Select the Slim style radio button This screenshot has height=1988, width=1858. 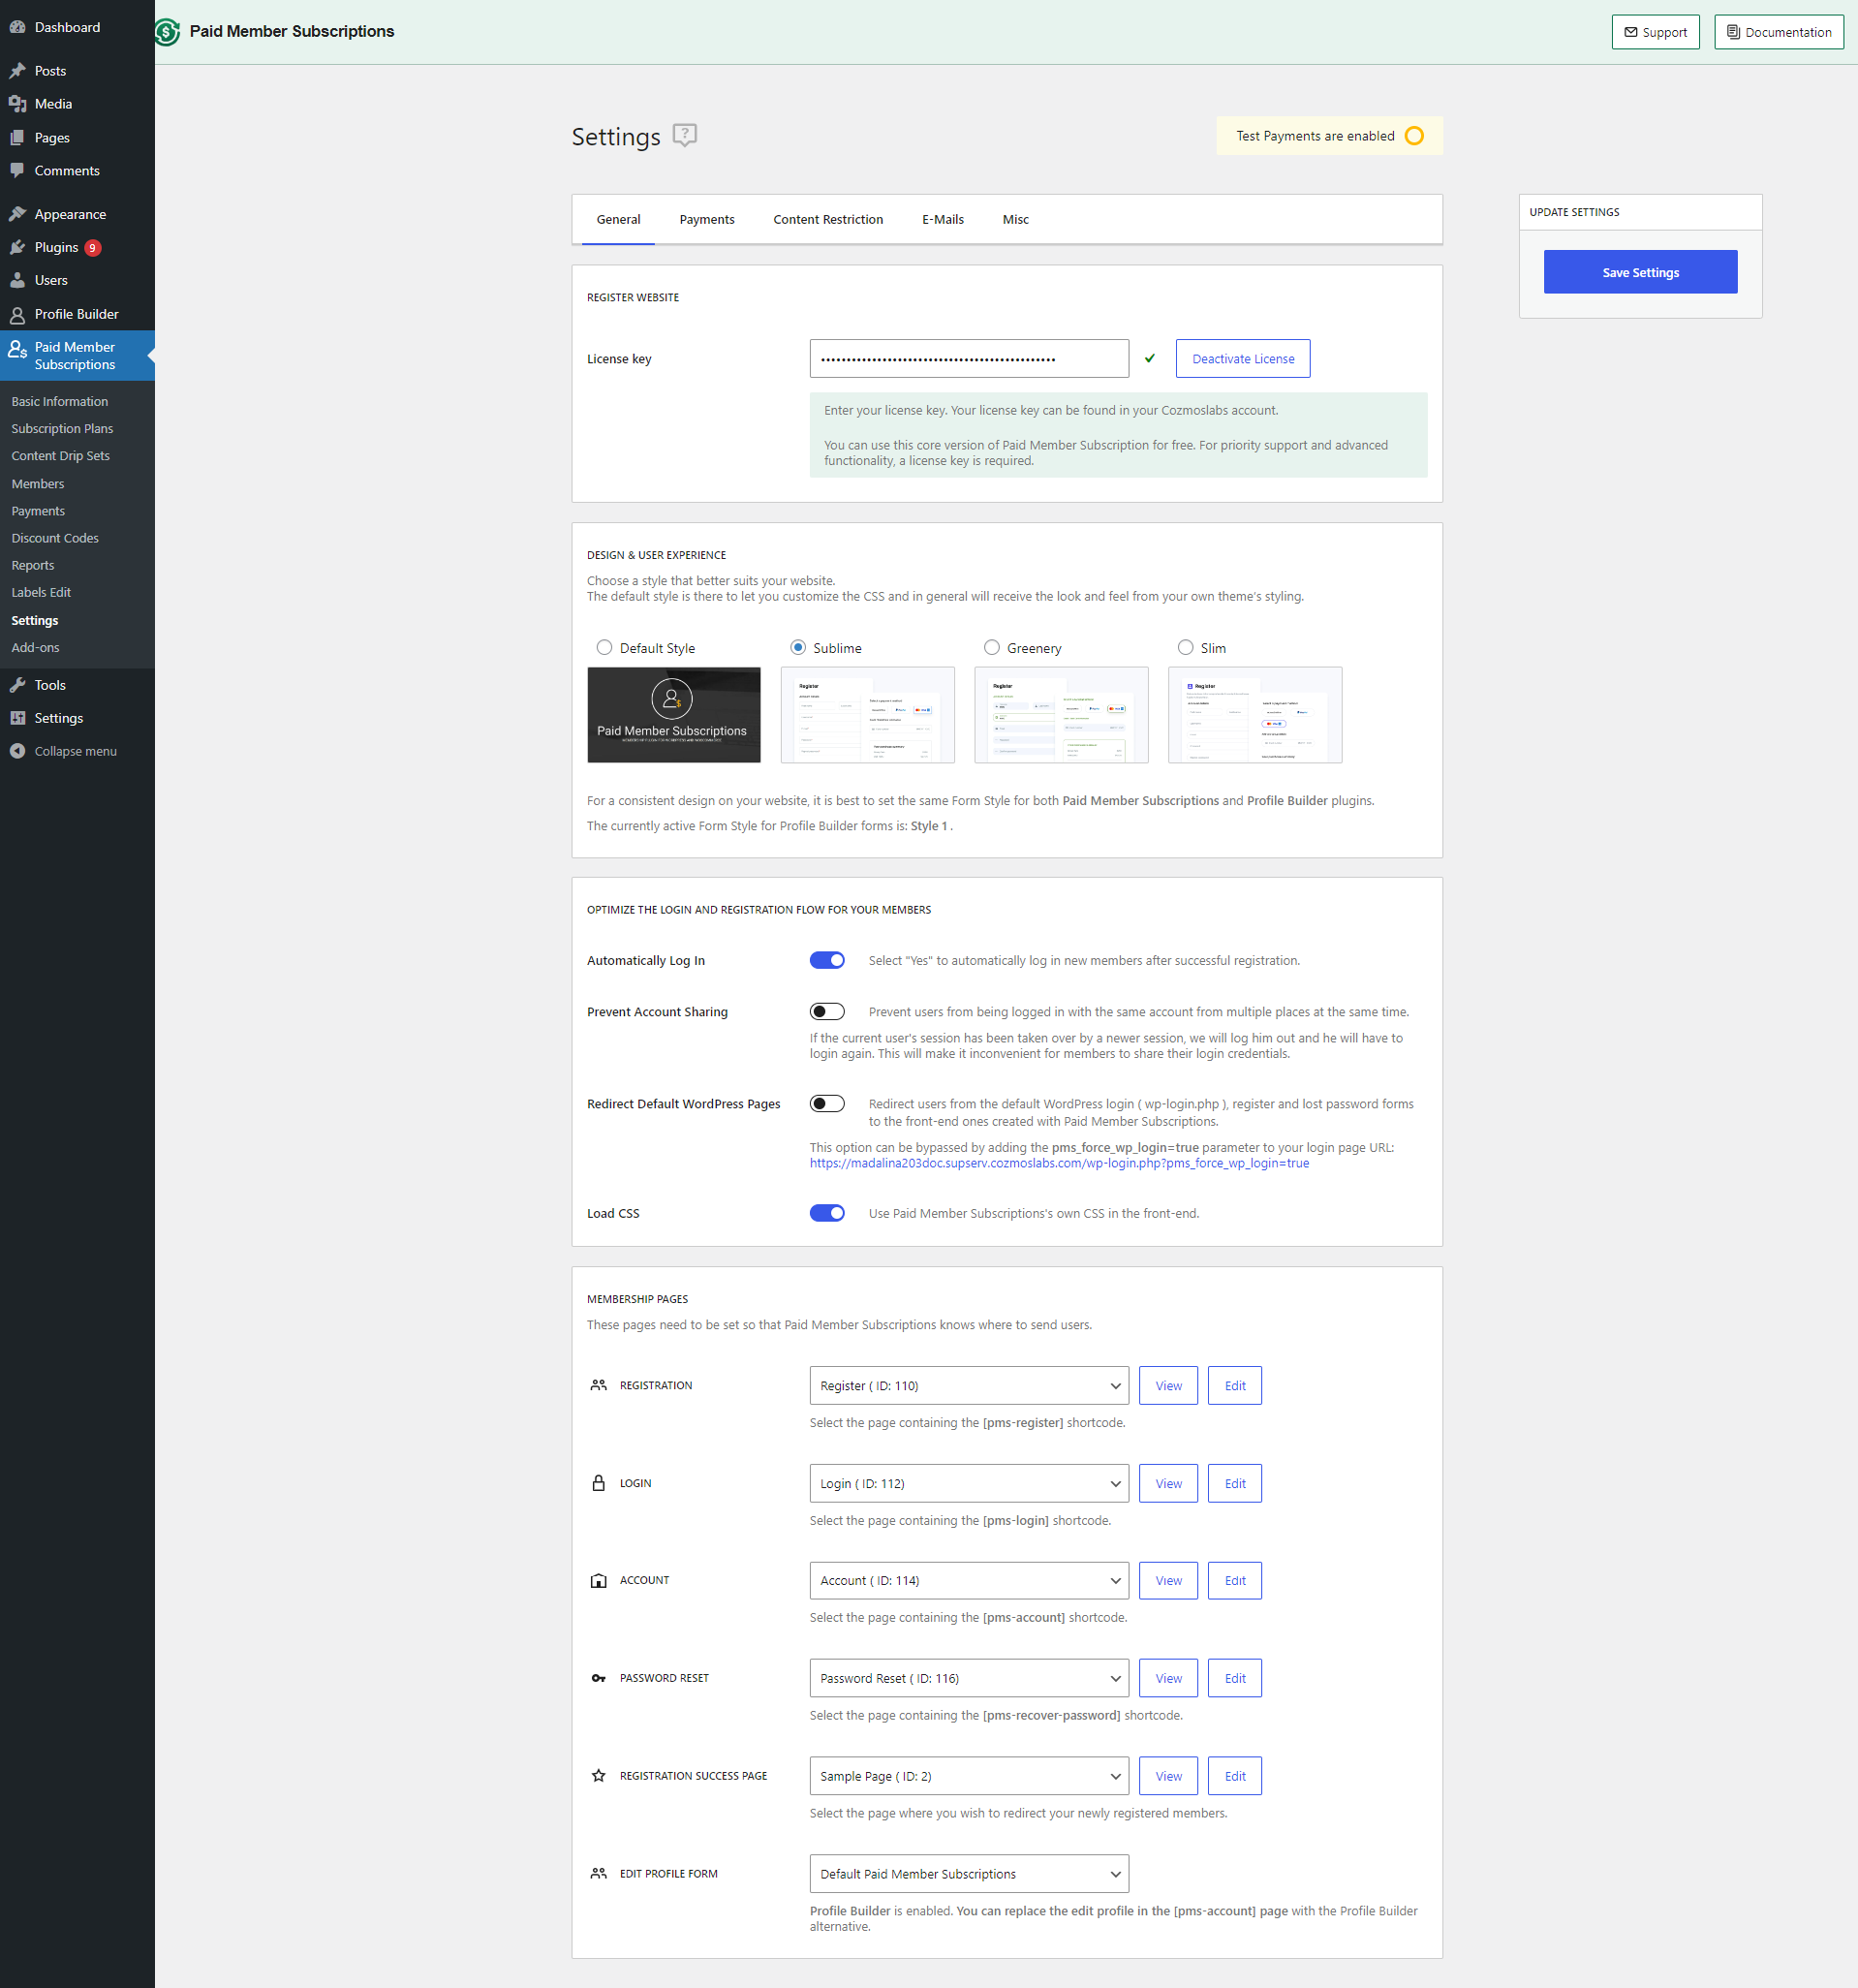tap(1186, 647)
